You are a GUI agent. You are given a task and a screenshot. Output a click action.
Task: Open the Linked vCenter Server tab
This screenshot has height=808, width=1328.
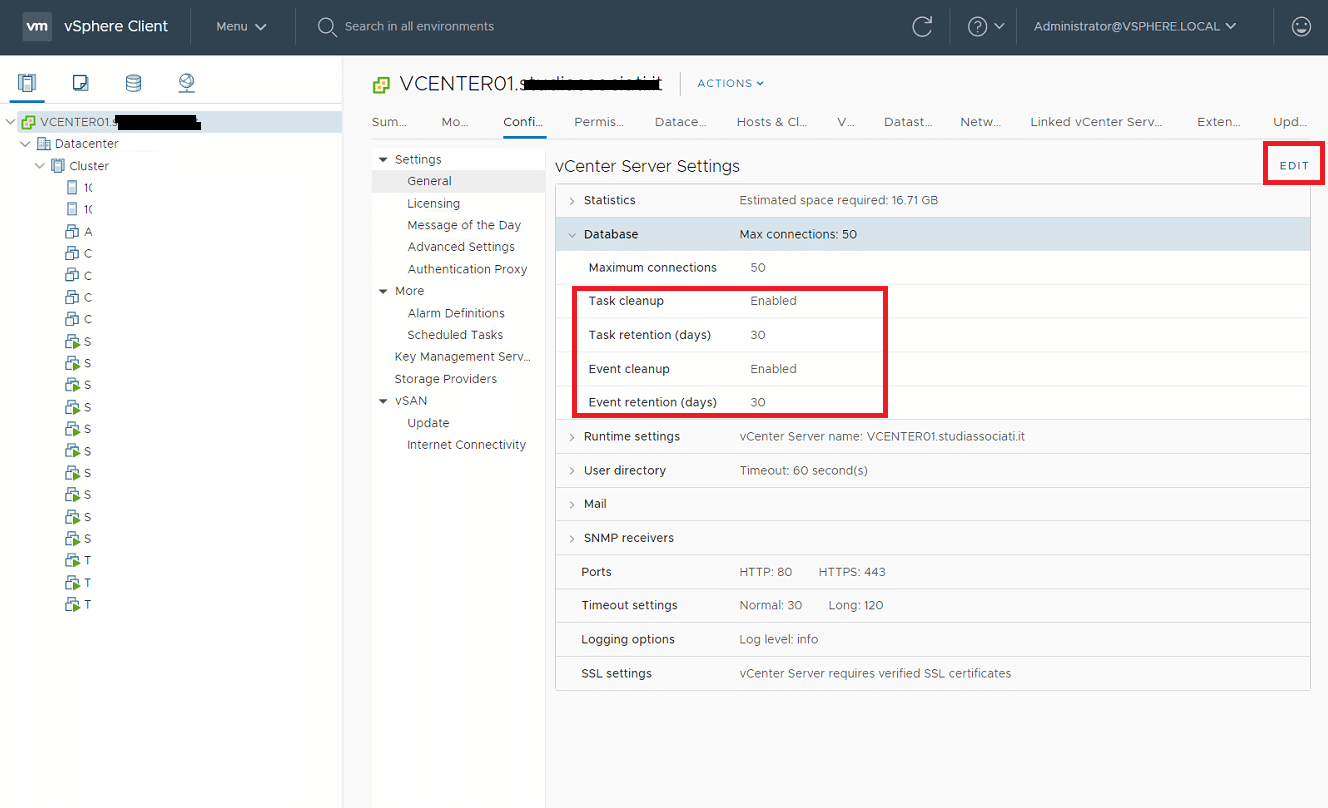(x=1097, y=122)
